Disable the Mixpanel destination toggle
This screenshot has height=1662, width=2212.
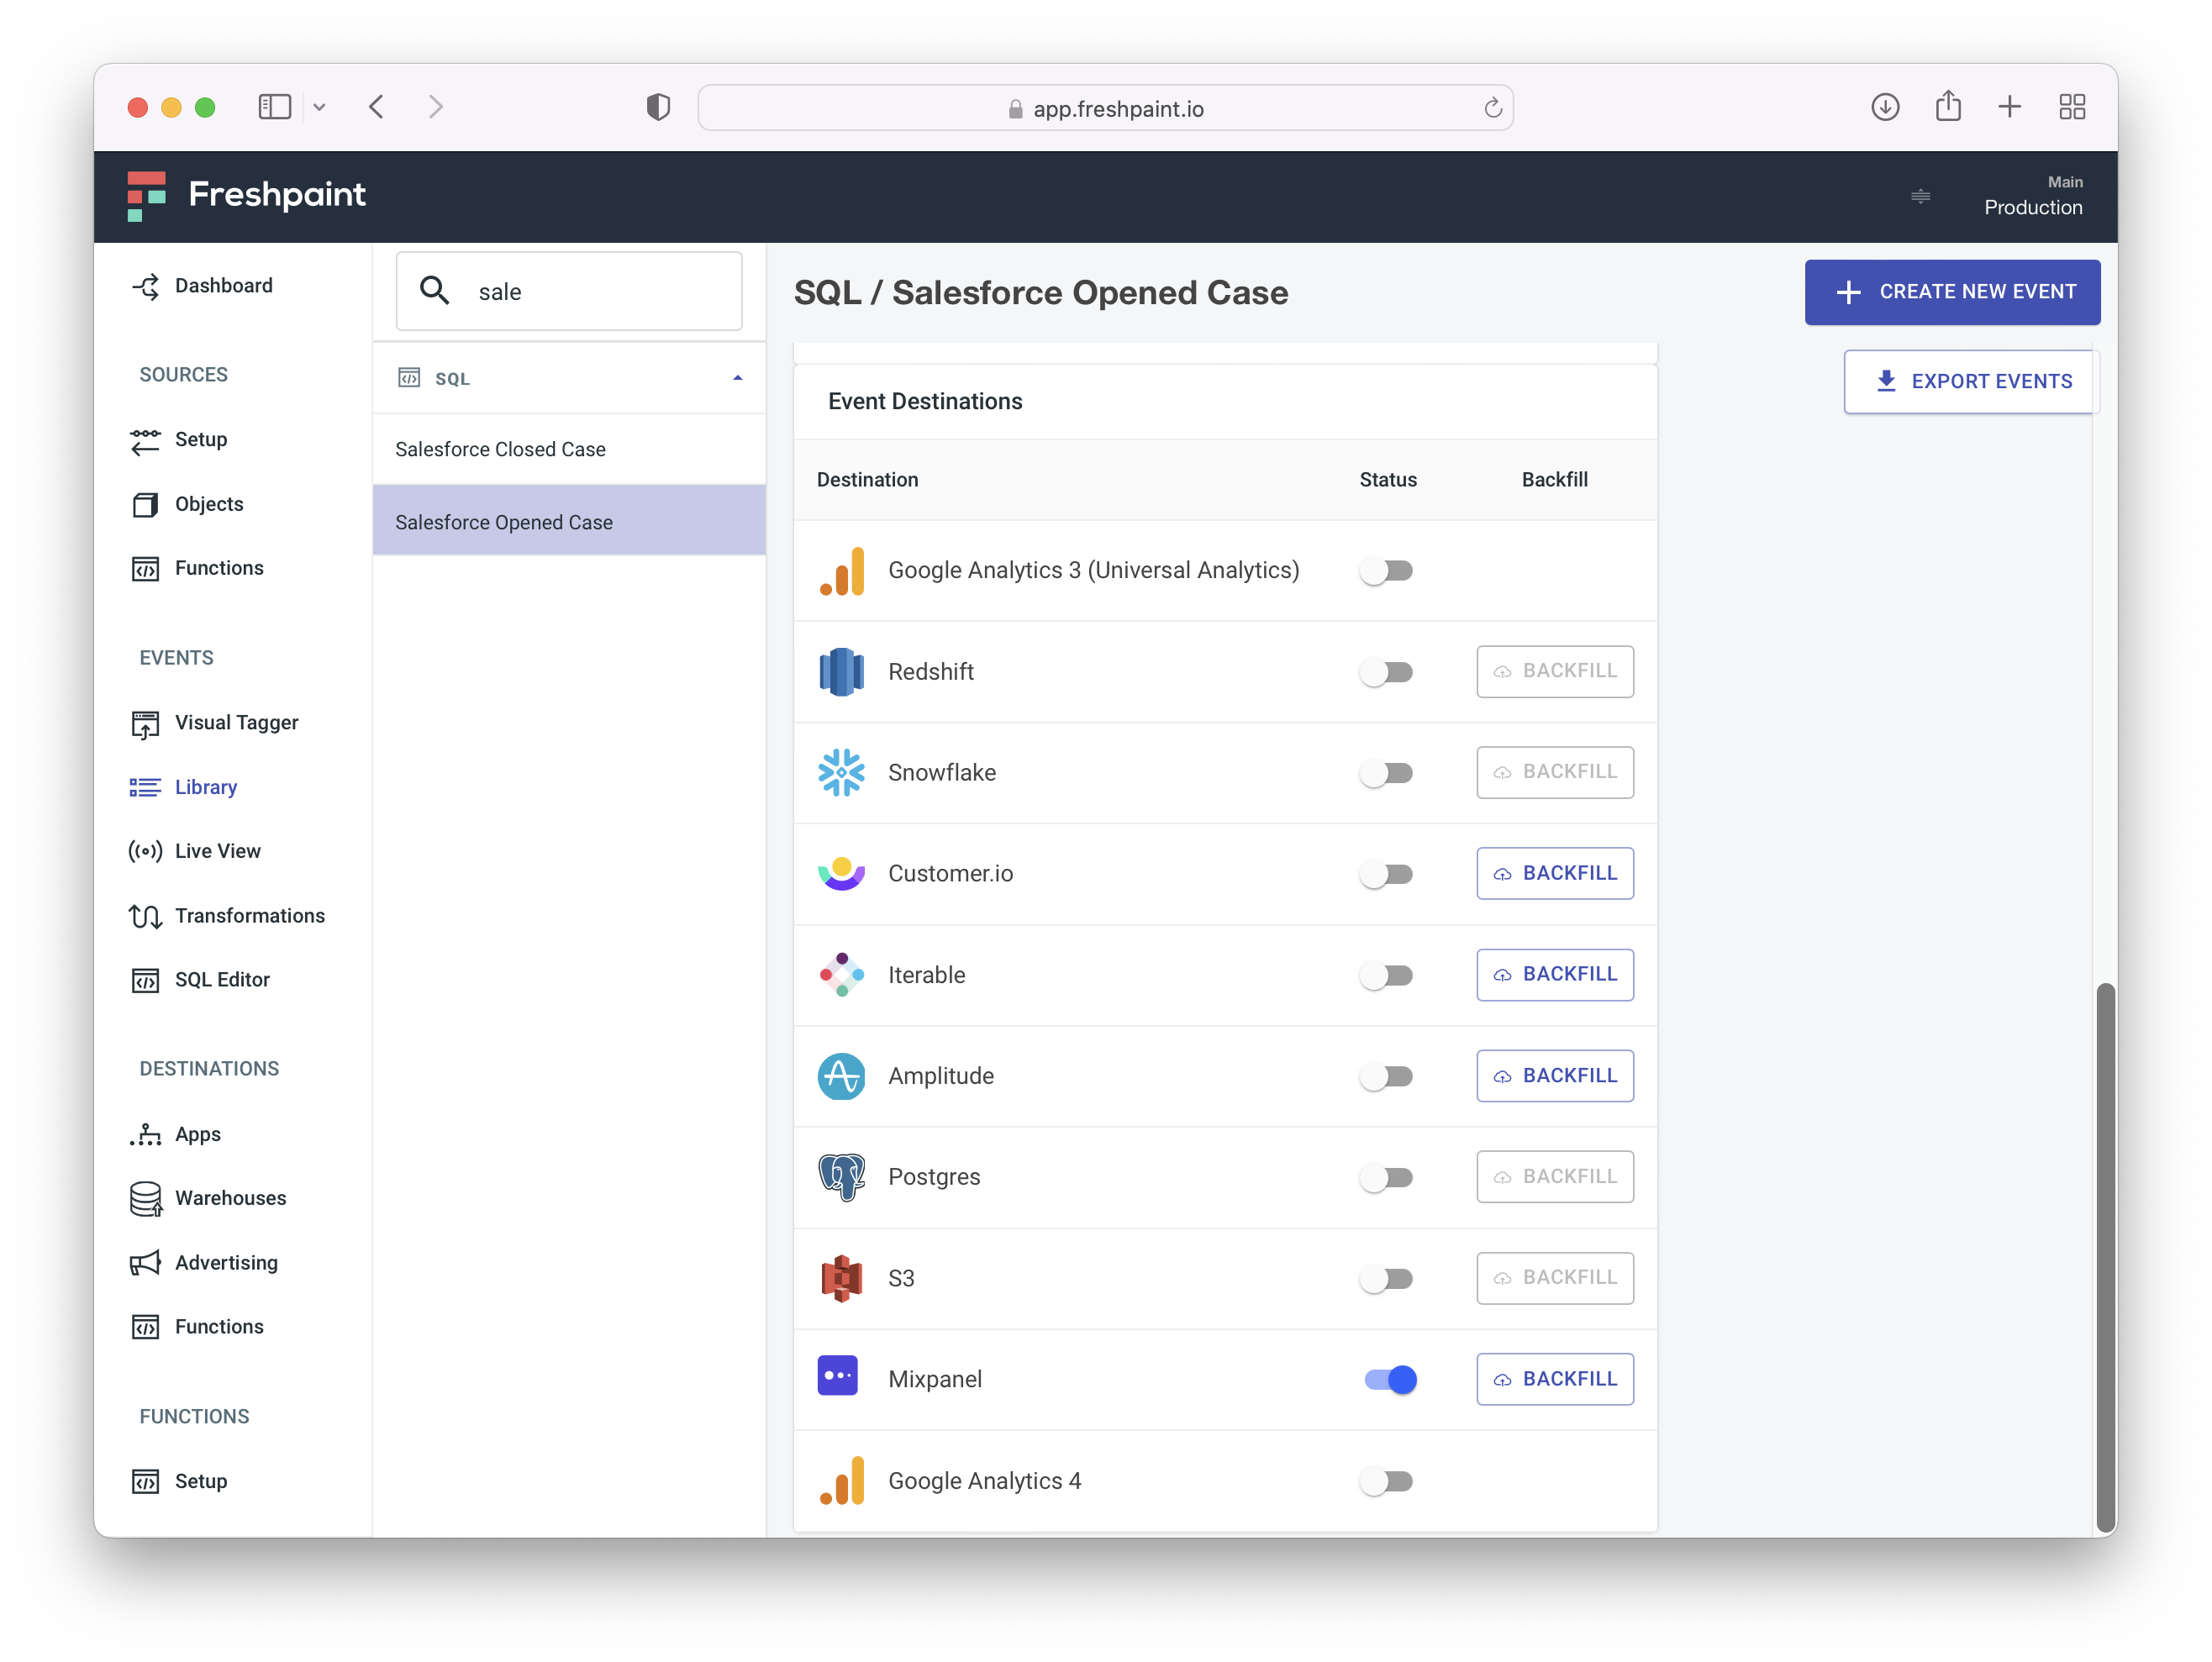(x=1389, y=1380)
